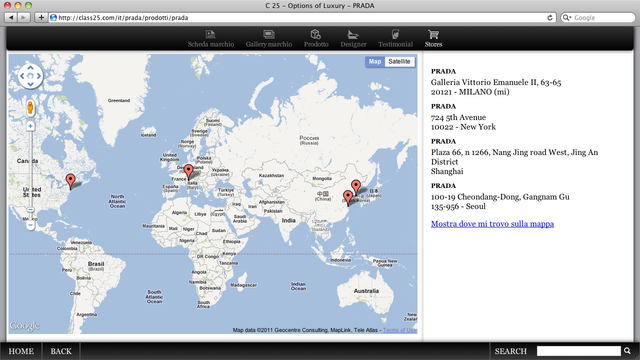
Task: Click the New York map pin
Action: pyautogui.click(x=71, y=182)
